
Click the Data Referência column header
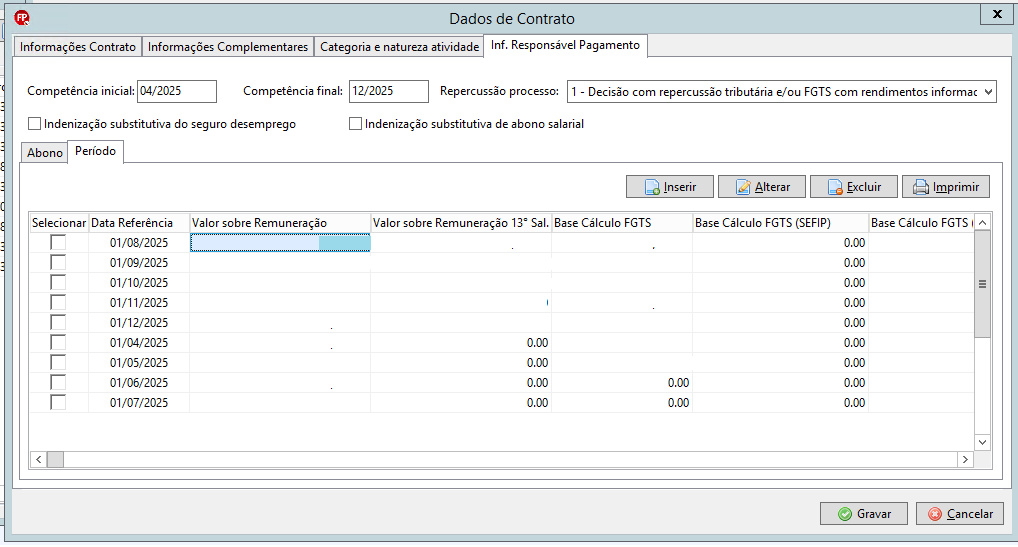139,223
